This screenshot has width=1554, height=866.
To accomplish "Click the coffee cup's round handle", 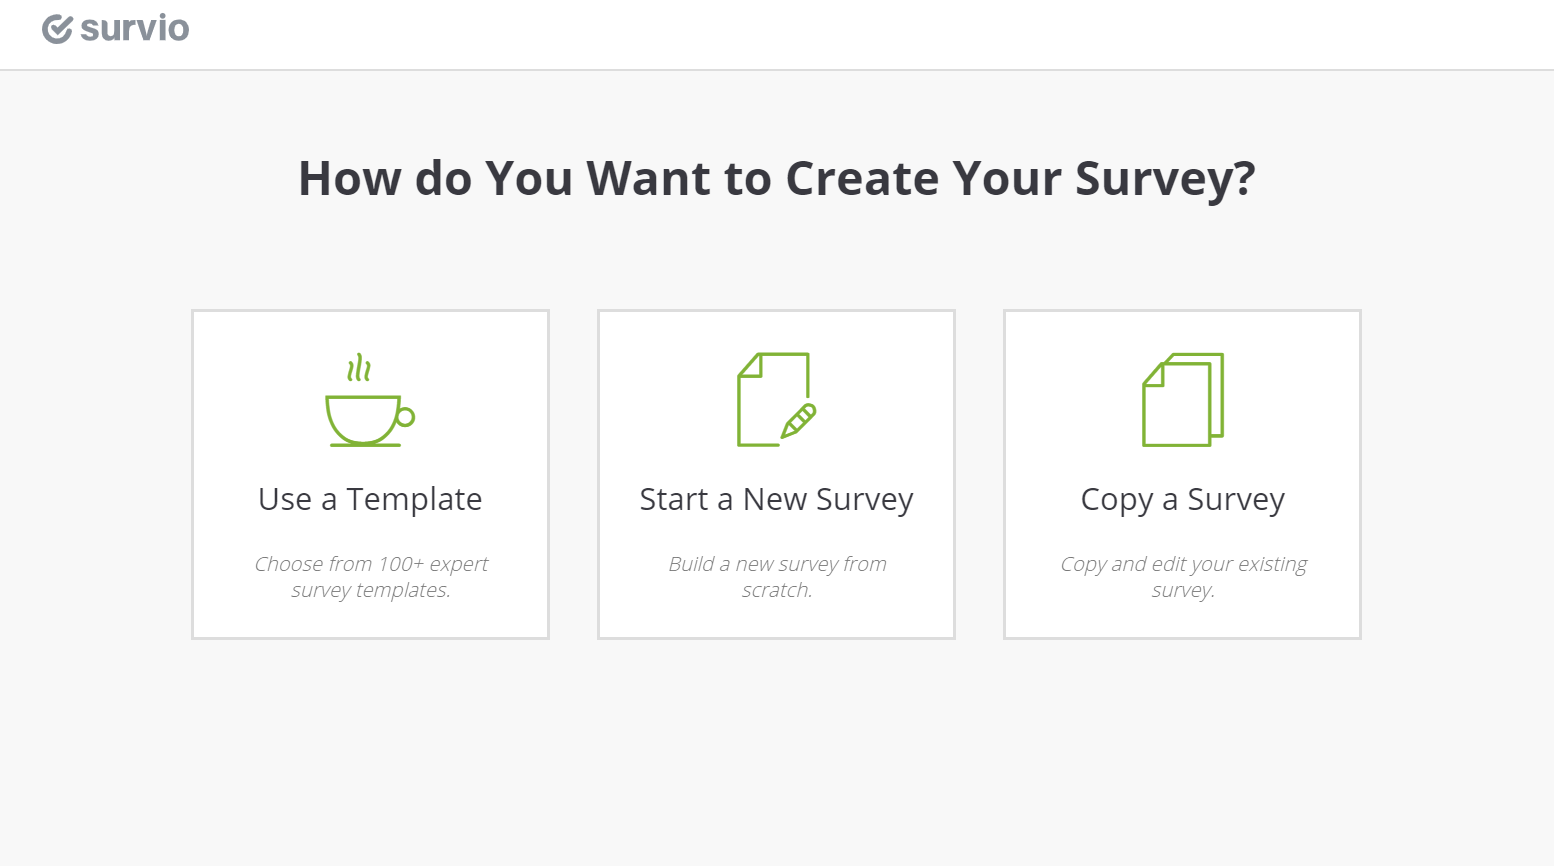I will [405, 417].
